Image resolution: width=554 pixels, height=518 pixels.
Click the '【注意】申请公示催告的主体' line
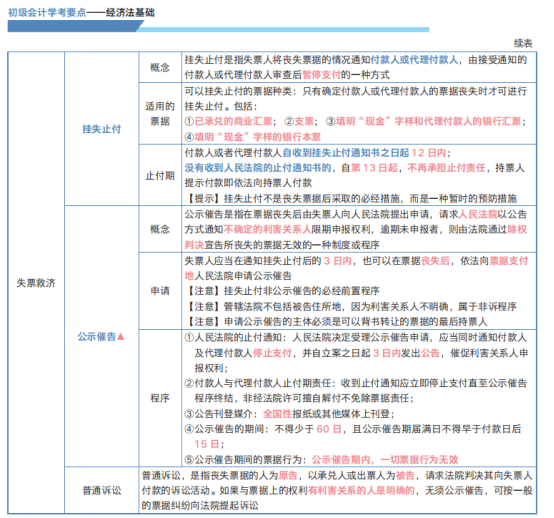click(x=336, y=322)
